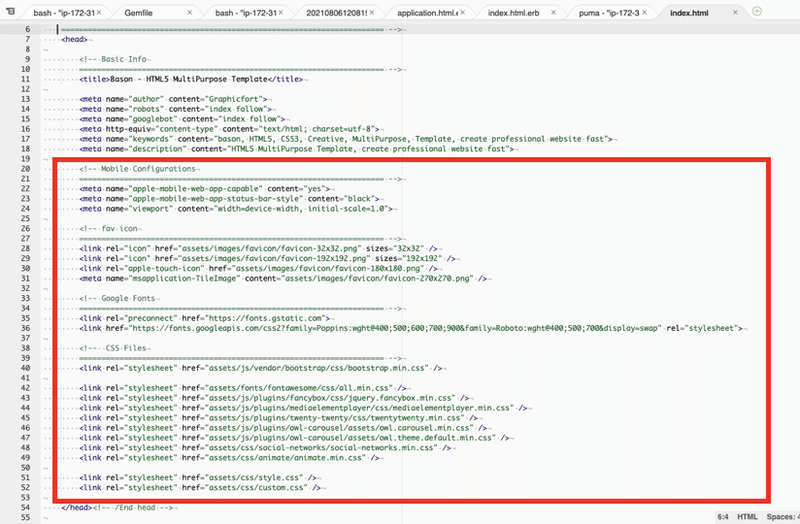Click the charset=utf-8 meta line

click(230, 129)
